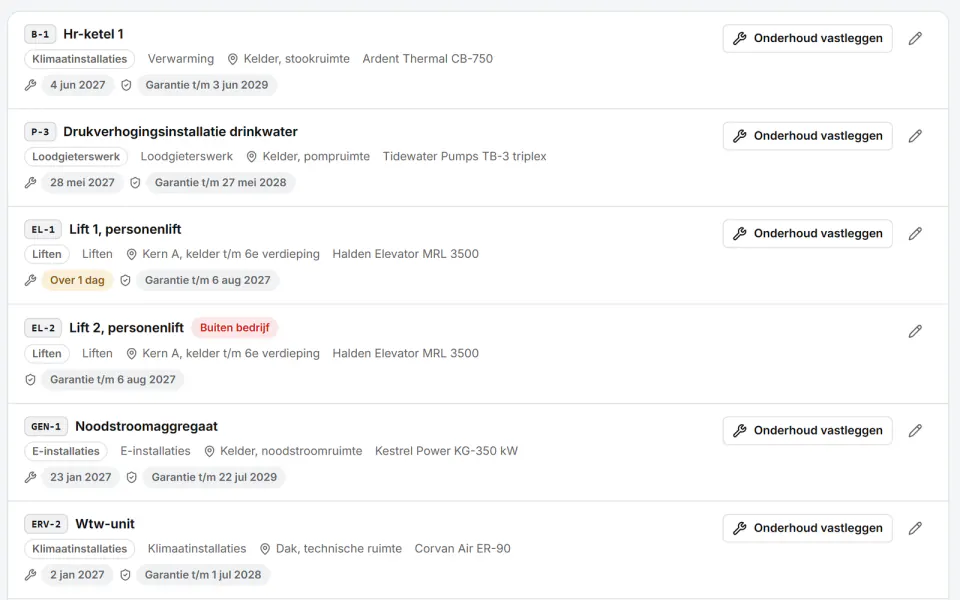Viewport: 960px width, 600px height.
Task: Click pencil icon for Wtw-unit
Action: tap(915, 528)
